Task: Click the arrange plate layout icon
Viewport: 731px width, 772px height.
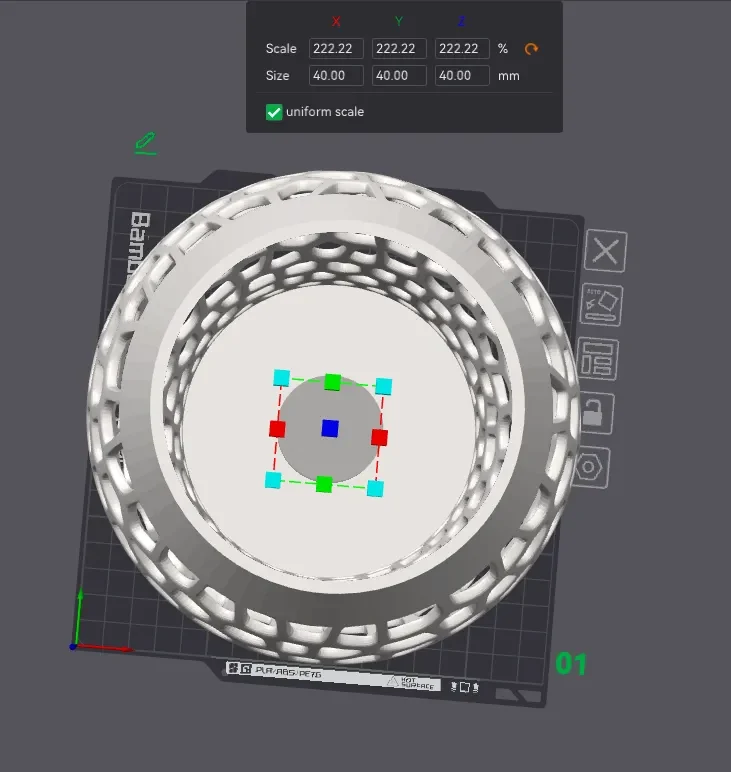Action: click(x=597, y=358)
